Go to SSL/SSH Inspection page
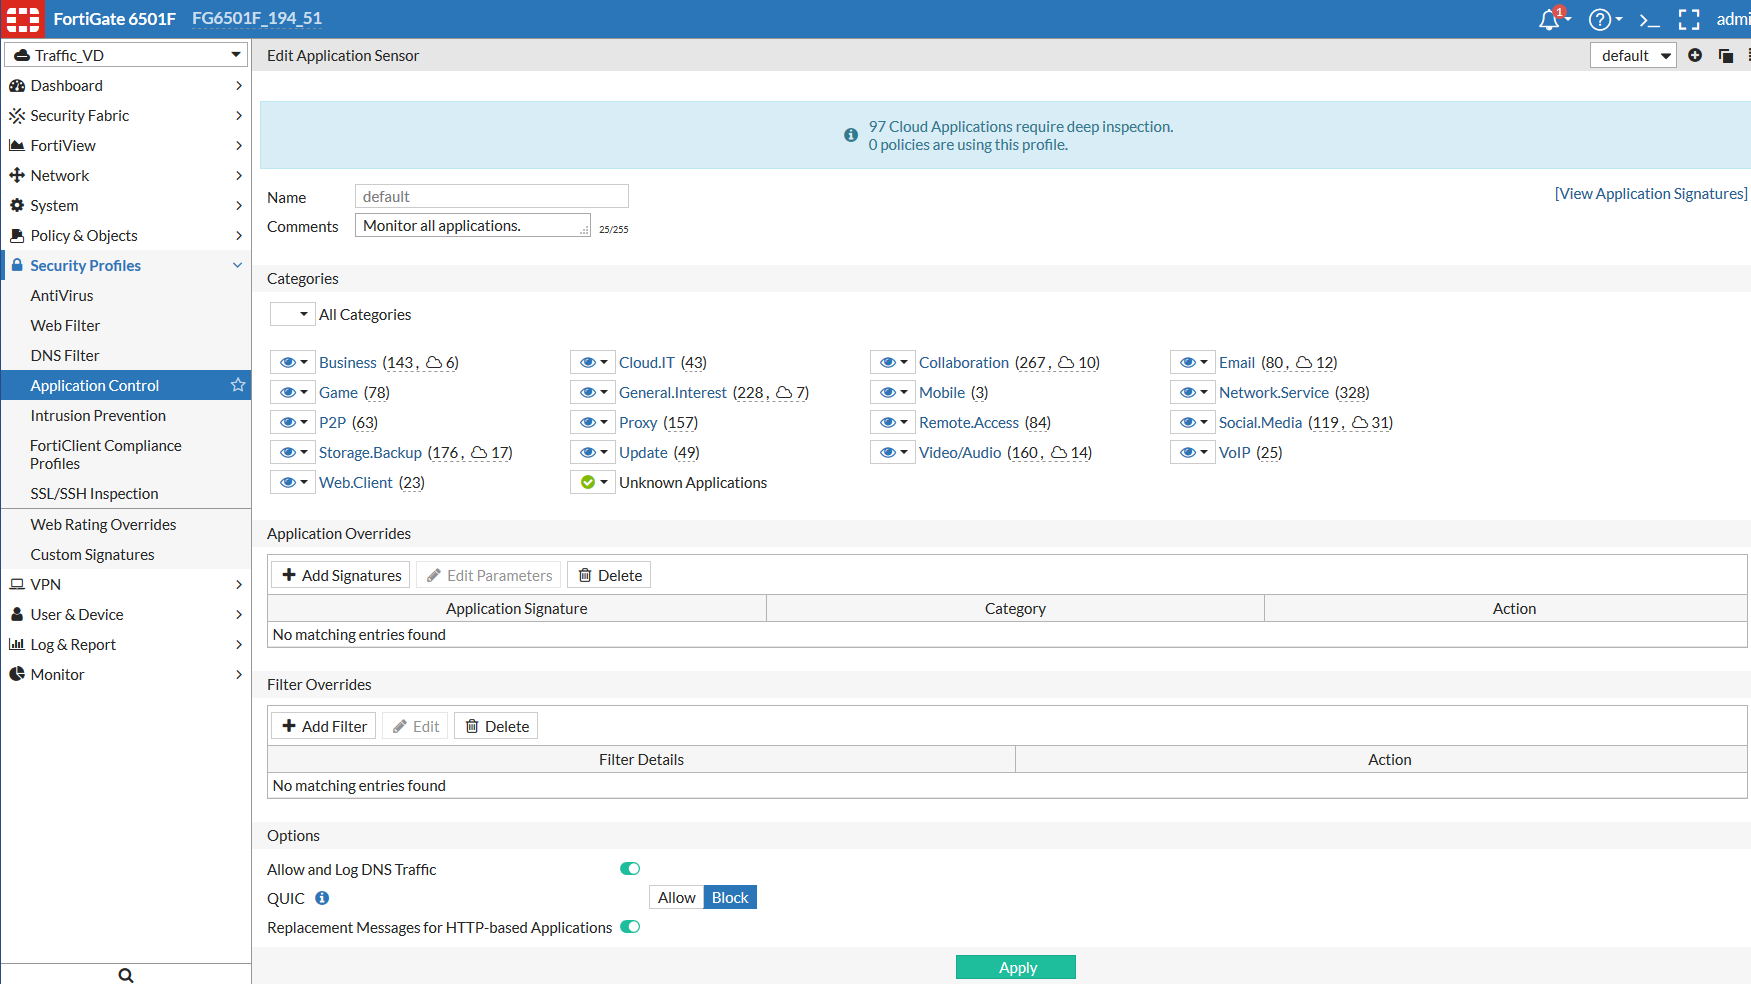Image resolution: width=1751 pixels, height=984 pixels. tap(126, 494)
